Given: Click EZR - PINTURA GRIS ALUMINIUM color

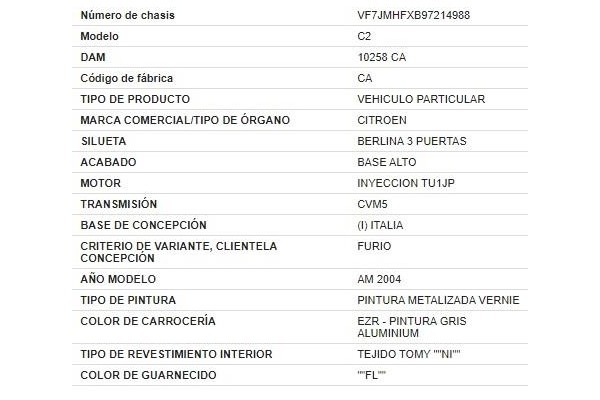Looking at the screenshot, I should pos(412,327).
